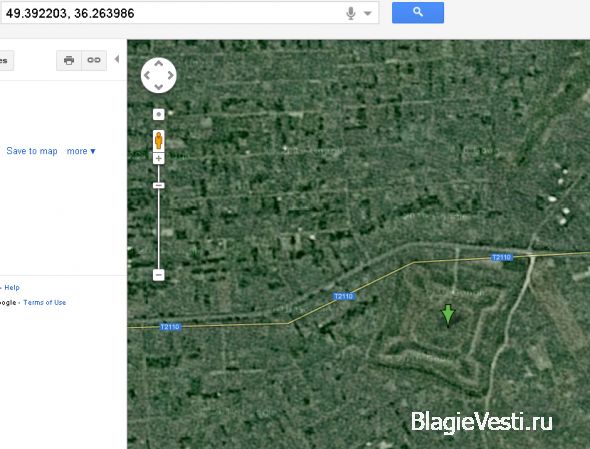Zoom in with the plus button
590x449 pixels.
[158, 158]
